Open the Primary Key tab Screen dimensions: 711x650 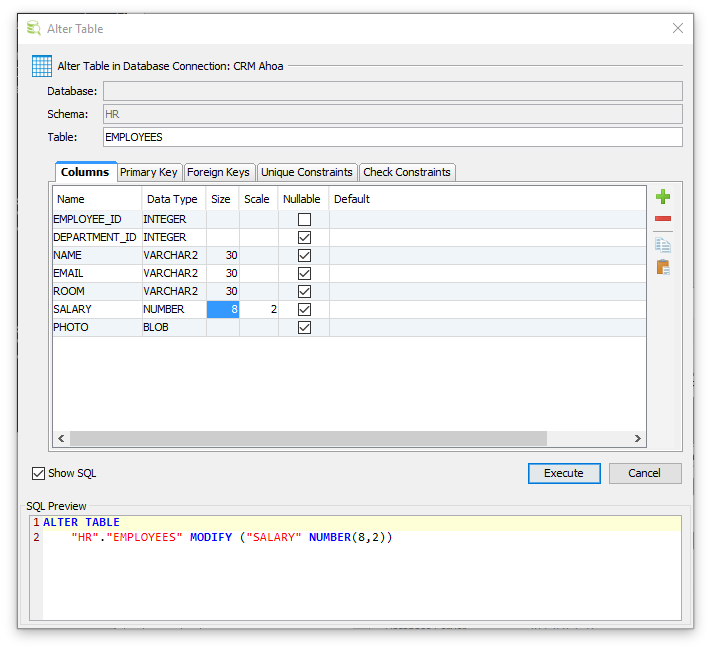(149, 172)
